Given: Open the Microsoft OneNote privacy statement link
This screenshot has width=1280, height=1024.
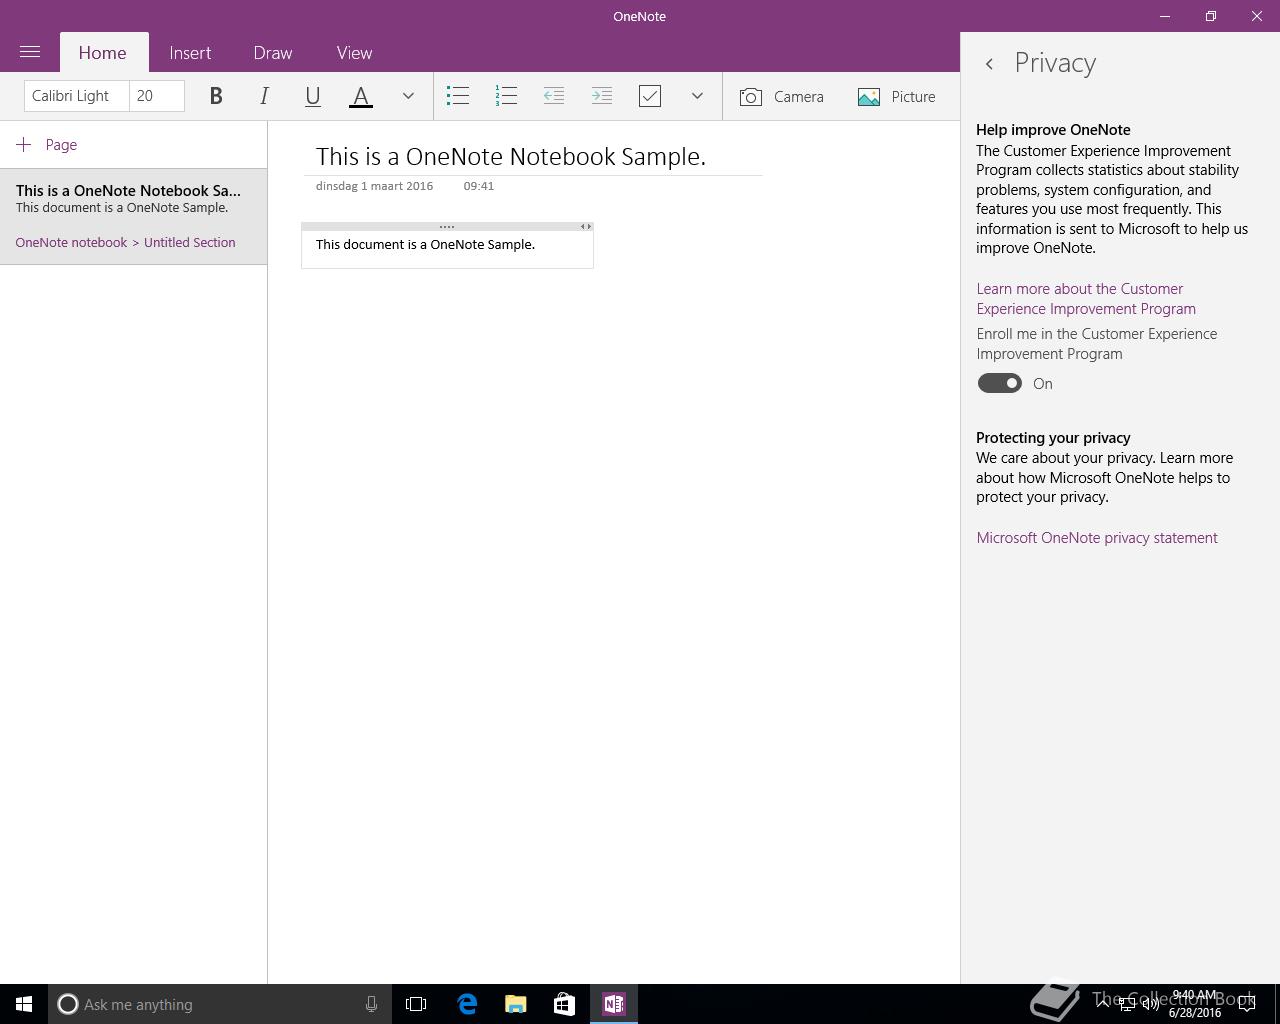Looking at the screenshot, I should click(1096, 538).
